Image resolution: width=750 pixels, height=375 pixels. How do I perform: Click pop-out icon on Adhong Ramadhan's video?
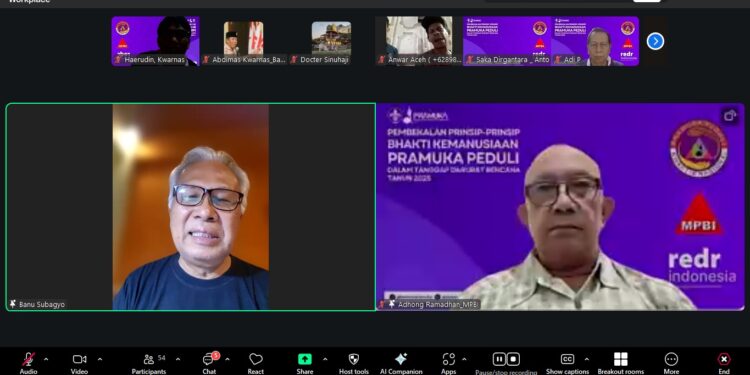point(729,116)
